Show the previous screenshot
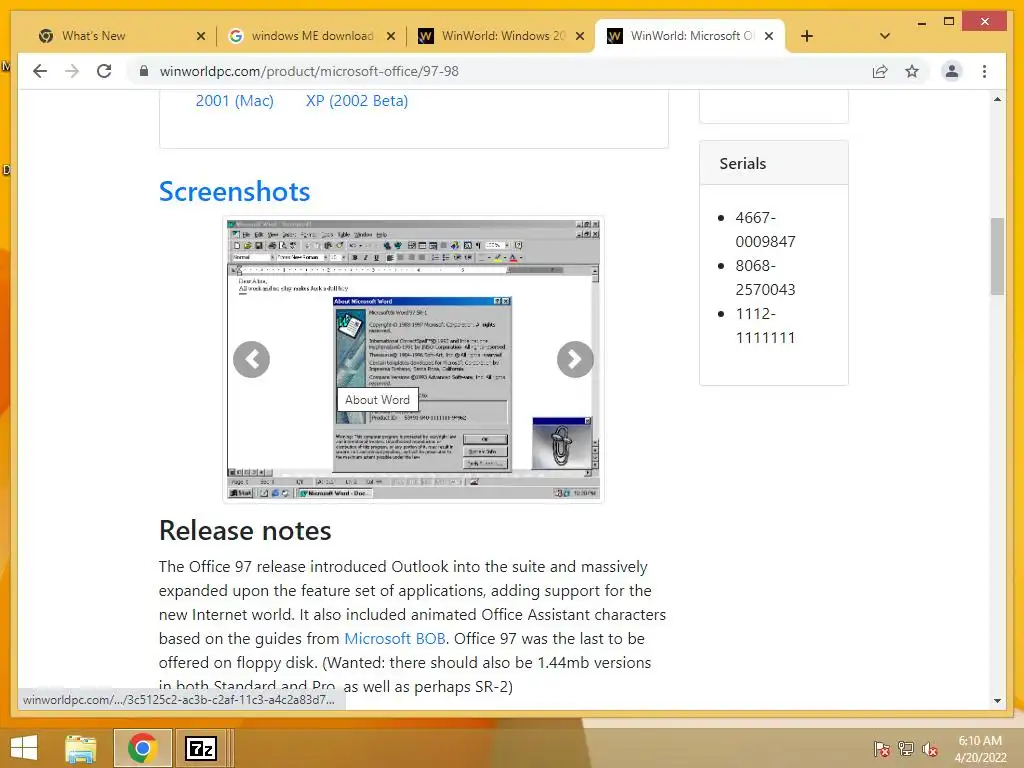 tap(251, 359)
